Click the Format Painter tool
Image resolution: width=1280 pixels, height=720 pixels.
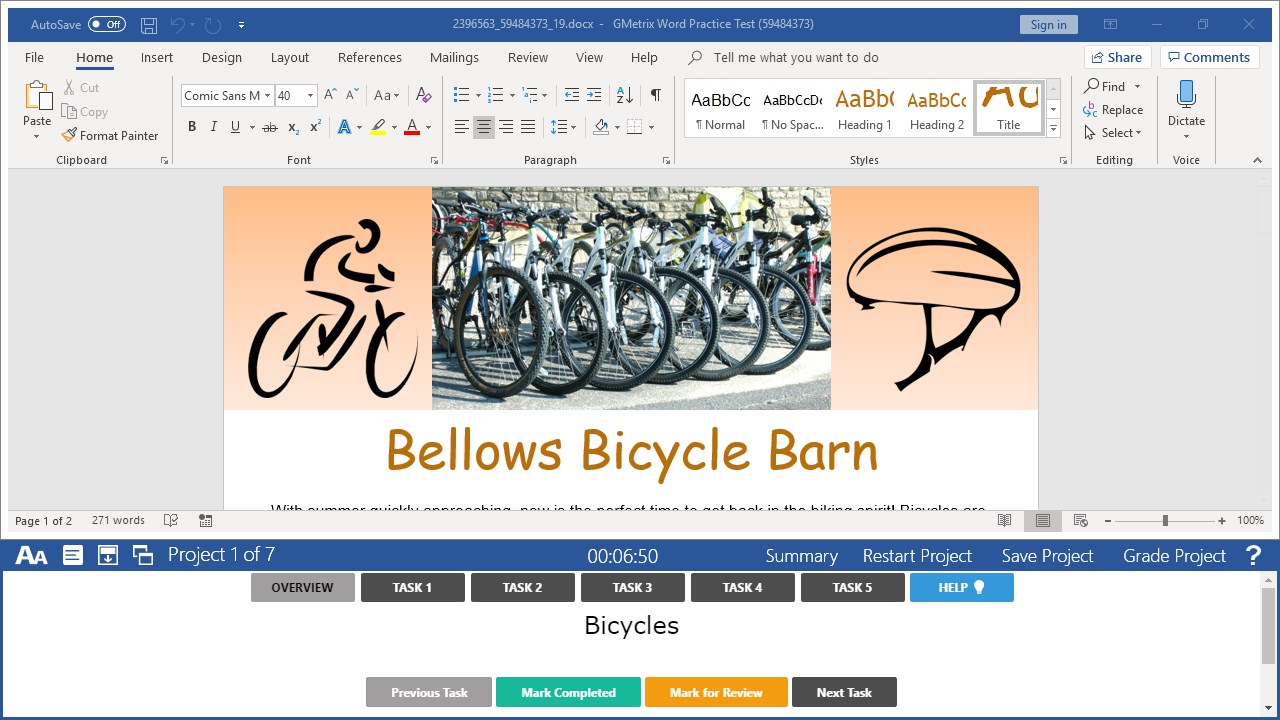110,135
